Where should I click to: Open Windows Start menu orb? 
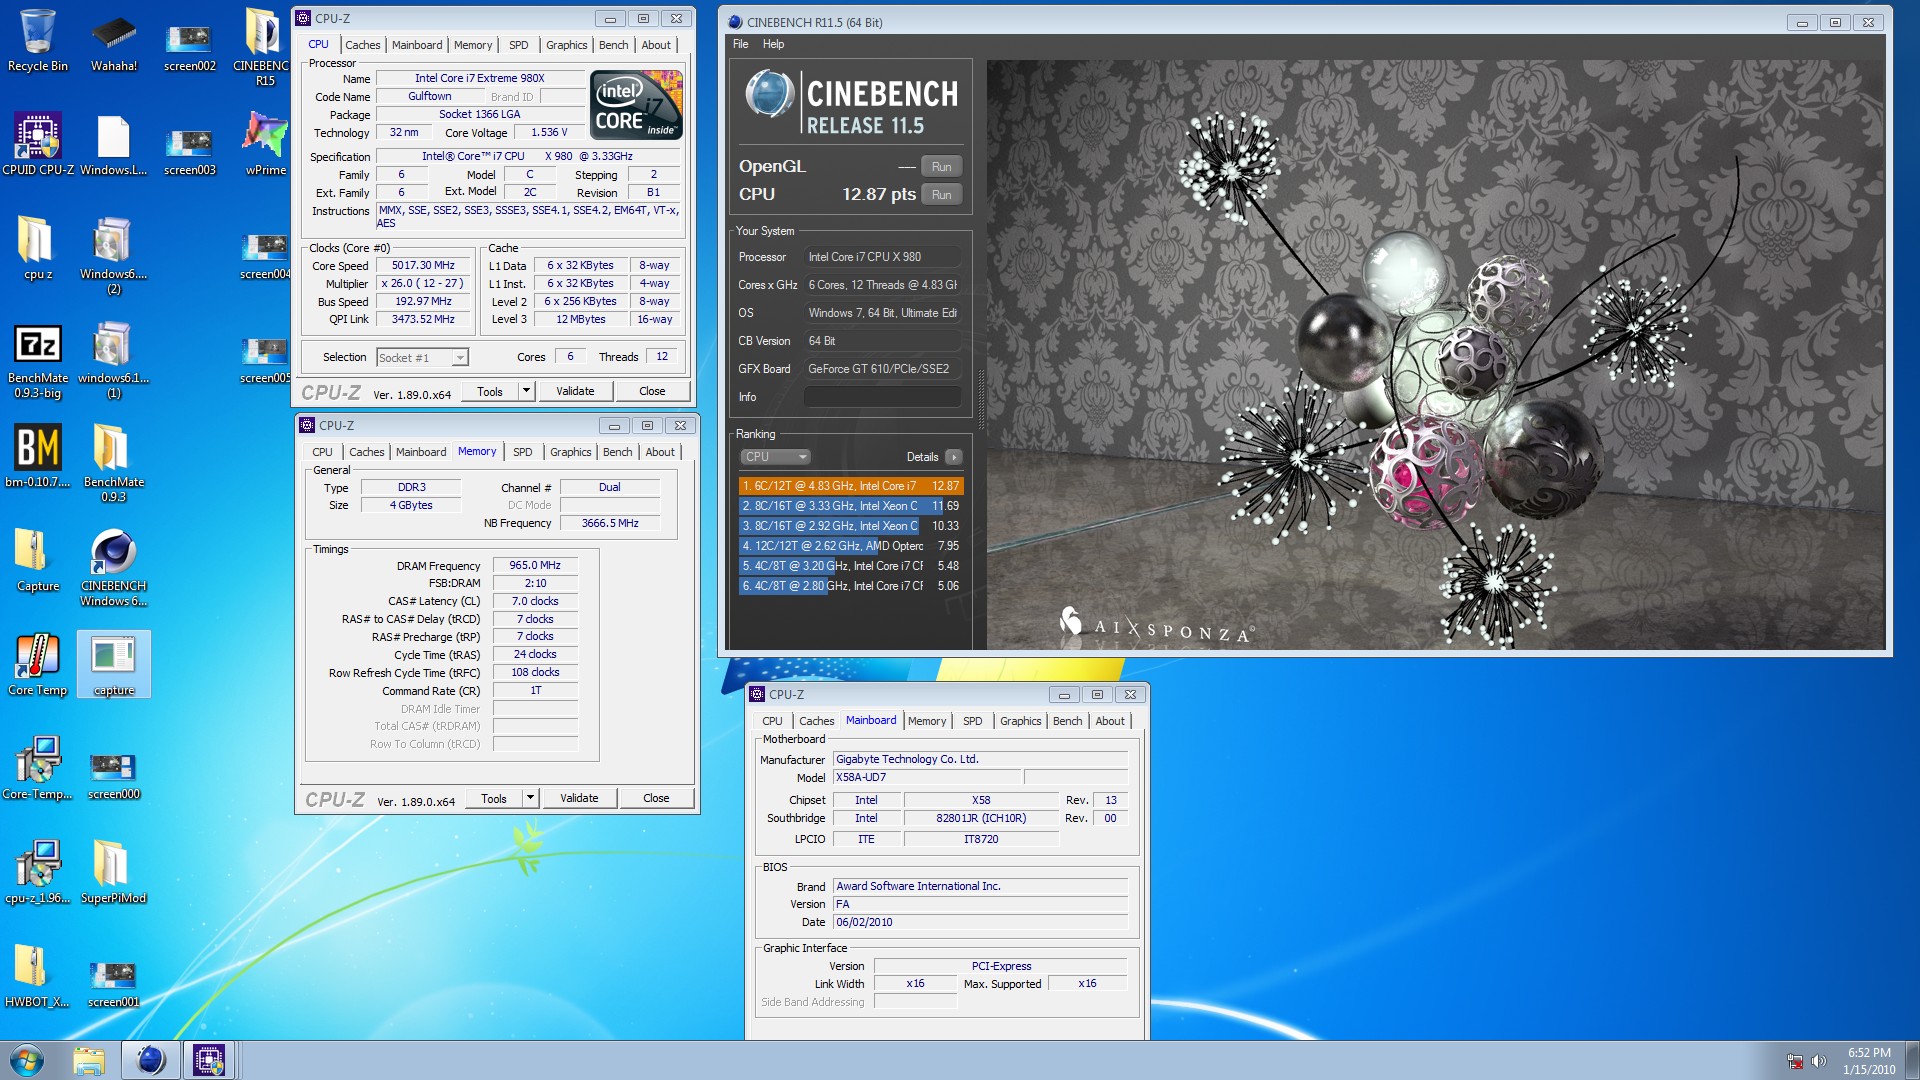coord(27,1060)
